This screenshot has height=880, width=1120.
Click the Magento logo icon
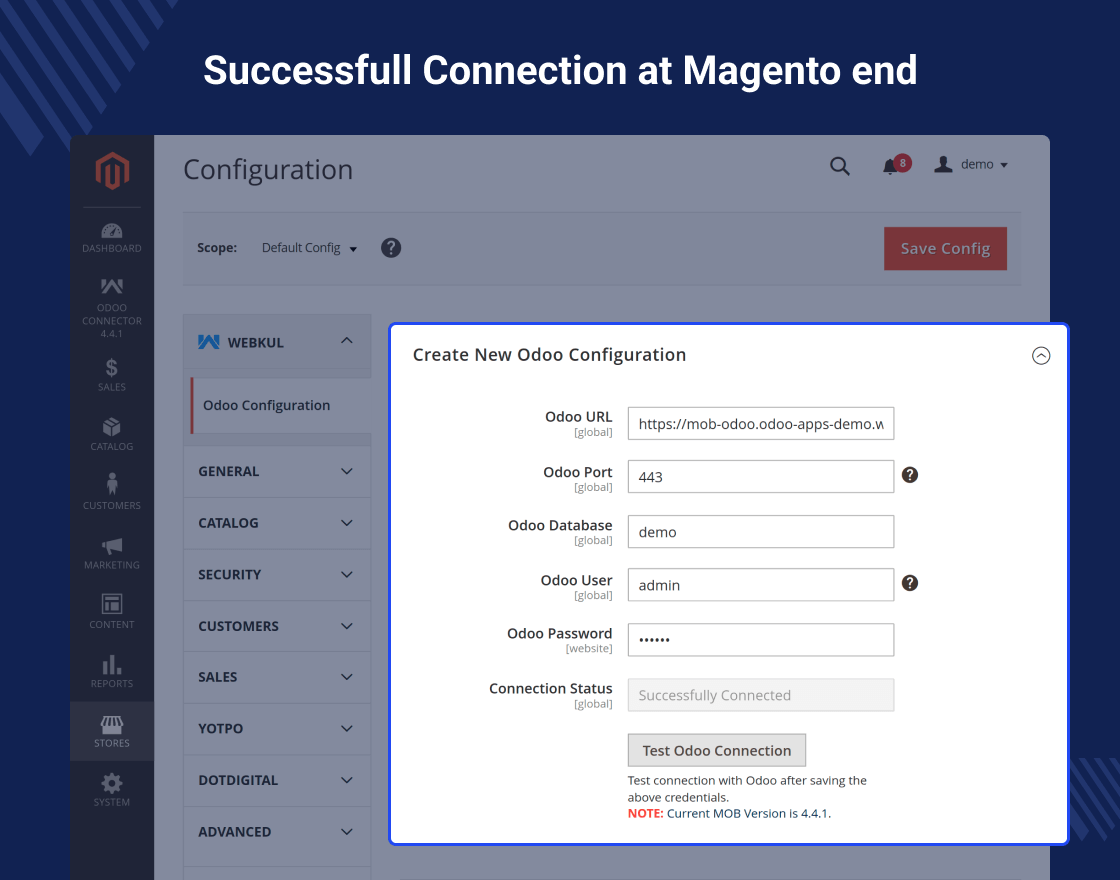coord(112,171)
